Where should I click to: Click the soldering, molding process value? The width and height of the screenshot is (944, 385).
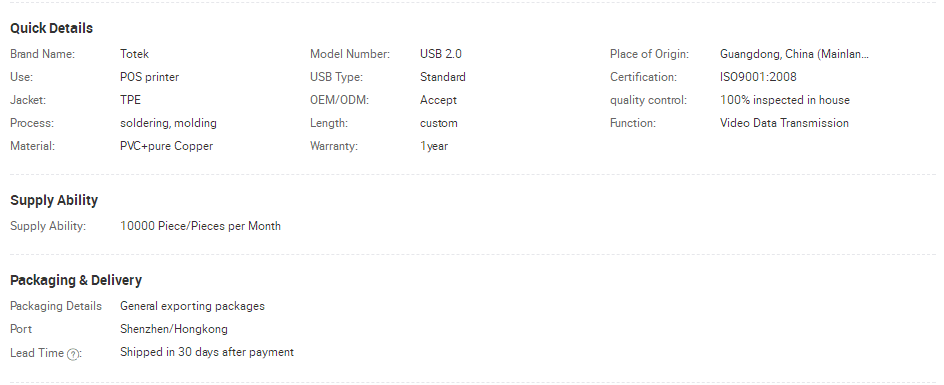click(x=168, y=123)
